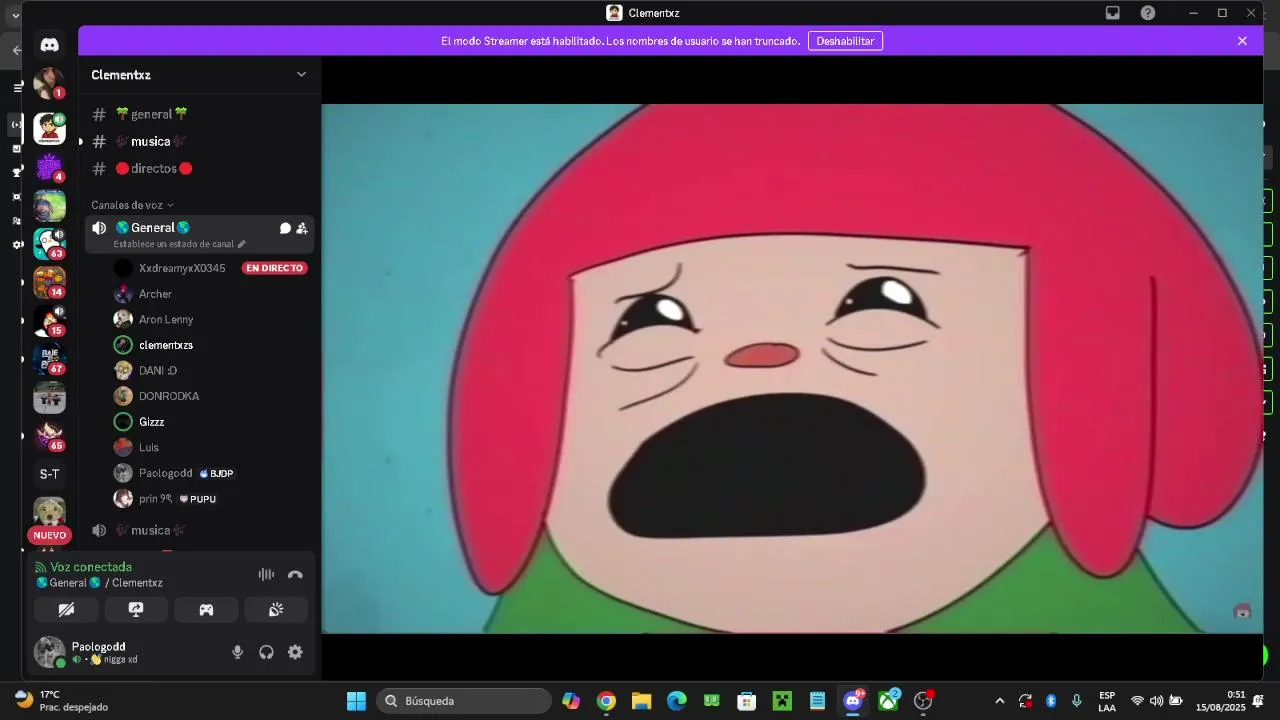Open Google Chrome from the taskbar

[606, 701]
